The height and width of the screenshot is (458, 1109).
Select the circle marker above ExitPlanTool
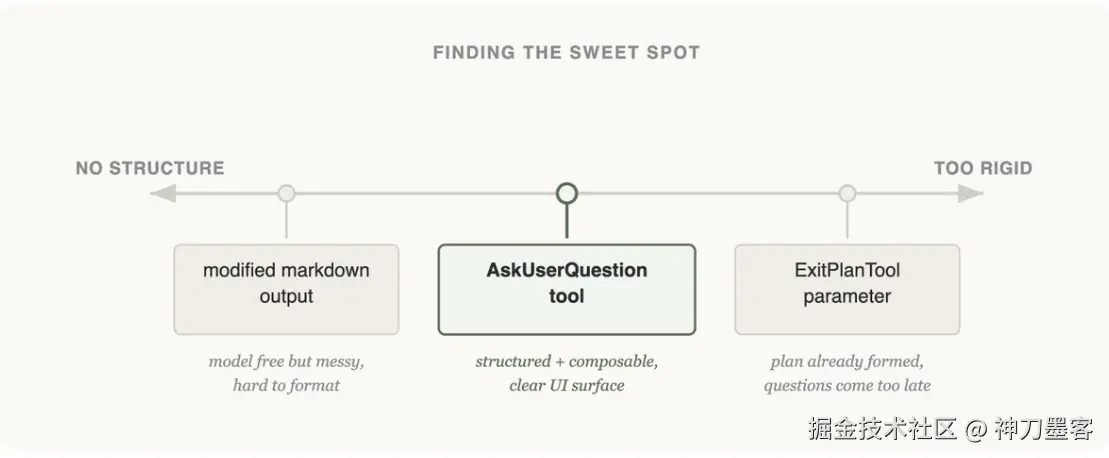(x=847, y=193)
